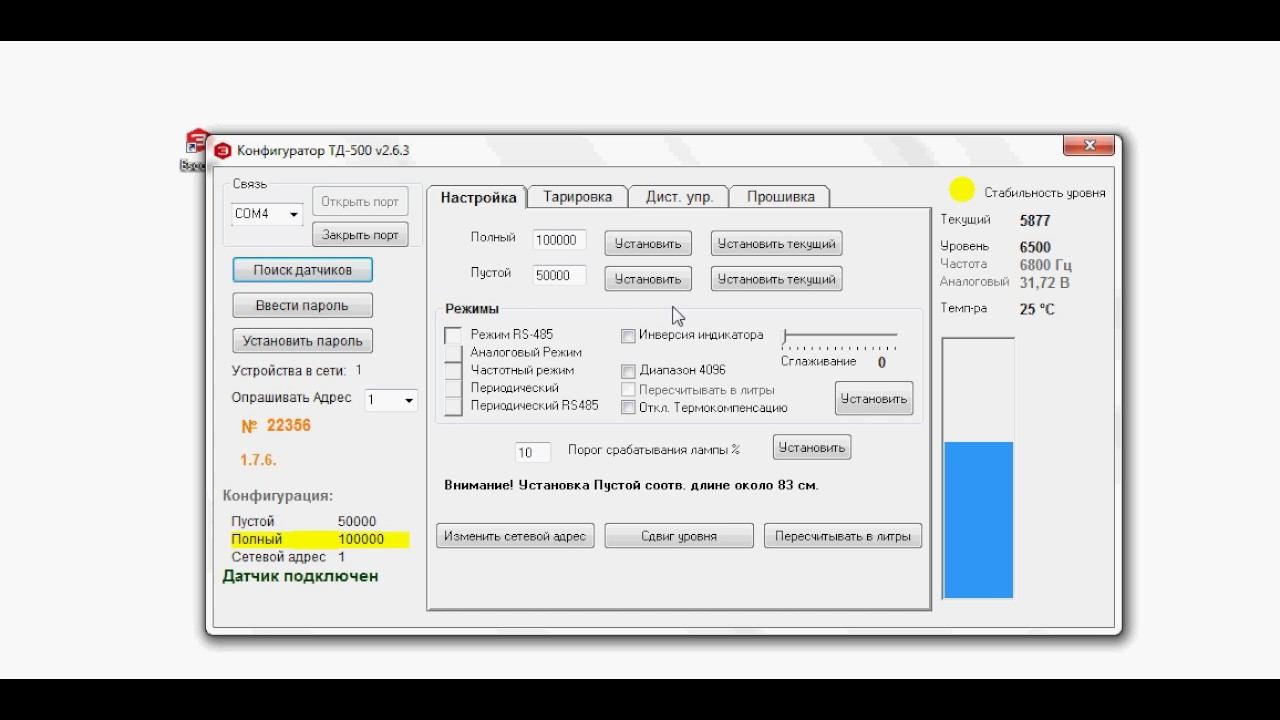Click Установить текущий for Полный
Screen dimensions: 1280x720
point(777,243)
